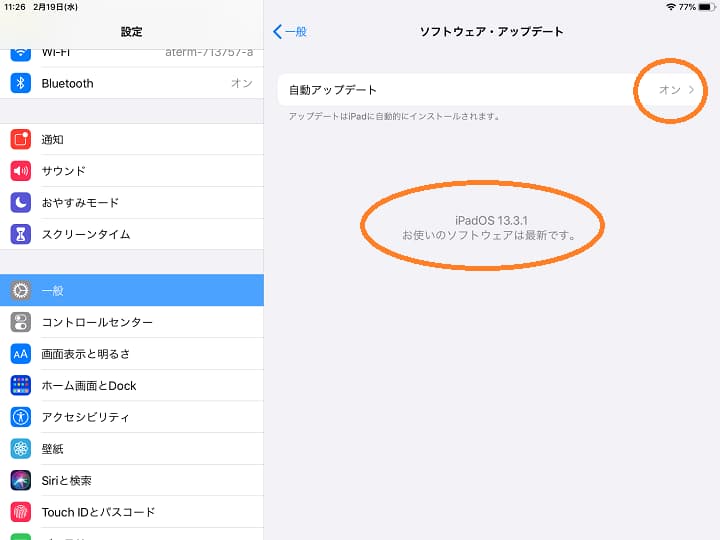Viewport: 720px width, 540px height.
Task: Open the 自動アップデート setting row
Action: point(489,90)
